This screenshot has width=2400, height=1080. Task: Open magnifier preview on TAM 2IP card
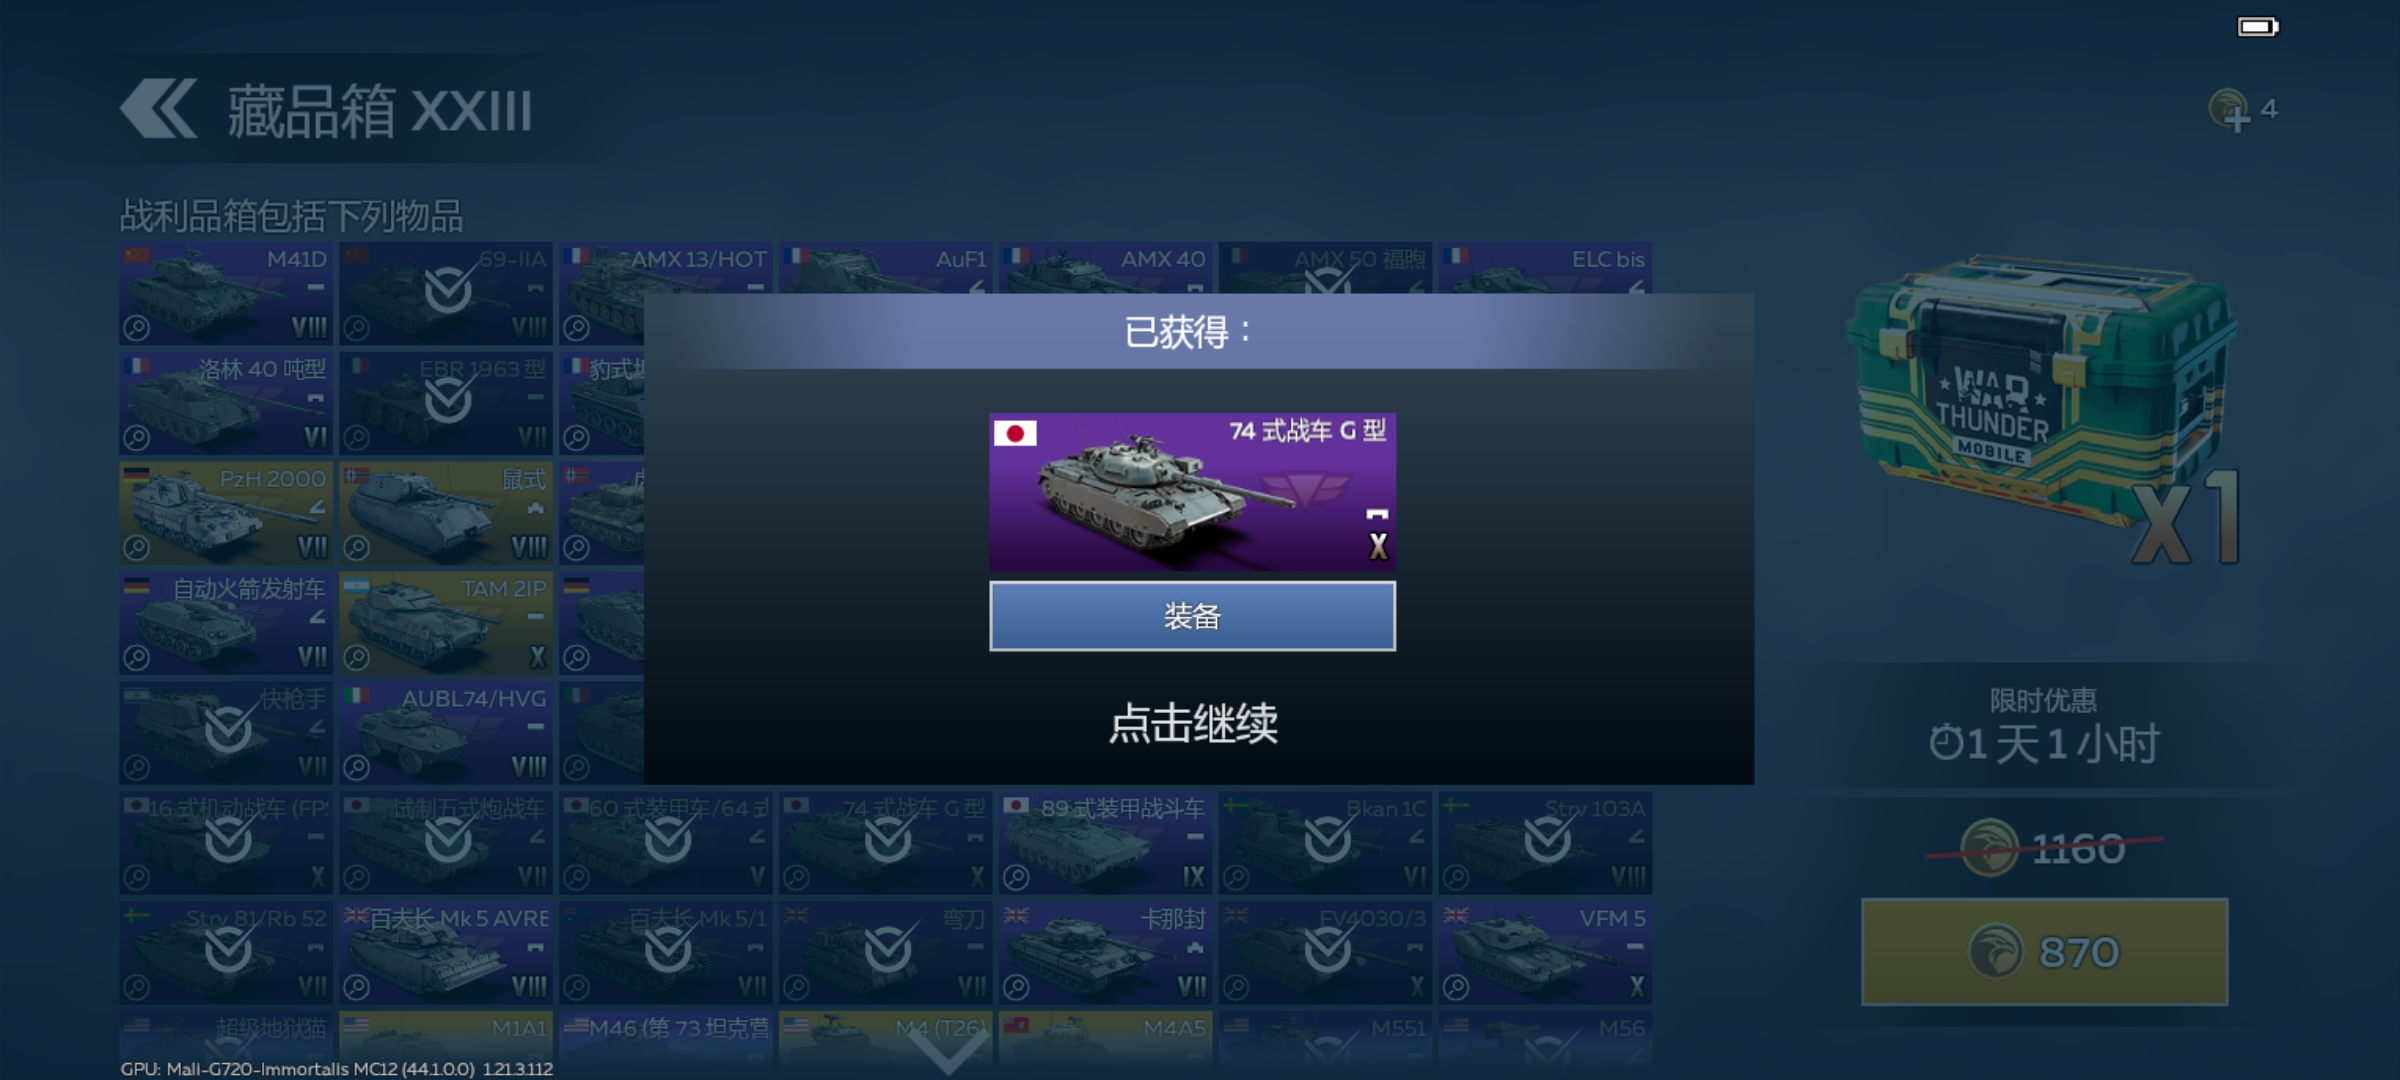[356, 658]
